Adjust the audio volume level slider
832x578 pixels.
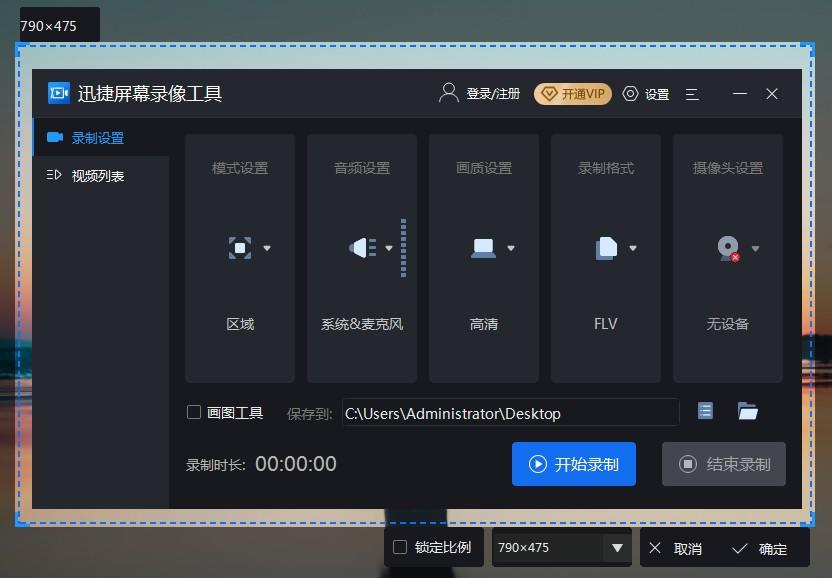[403, 248]
